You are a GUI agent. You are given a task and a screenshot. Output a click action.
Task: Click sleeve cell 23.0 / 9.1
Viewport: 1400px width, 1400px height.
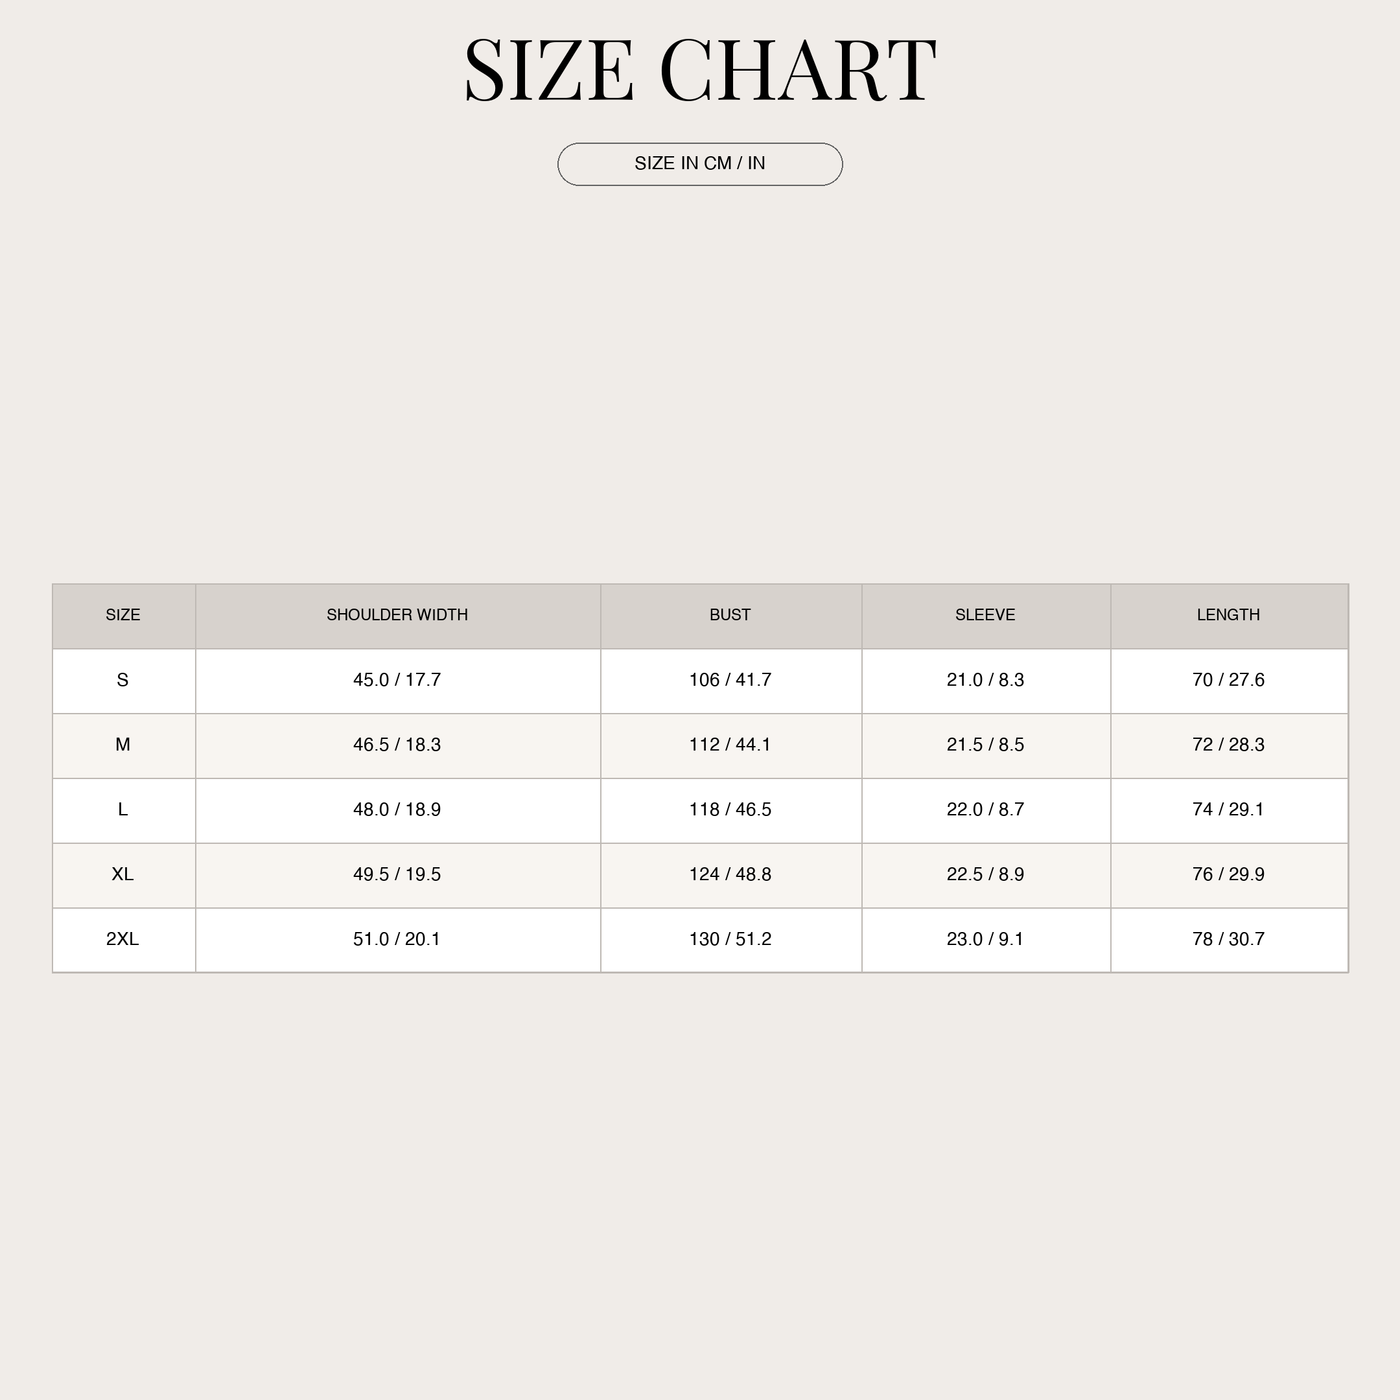point(985,940)
